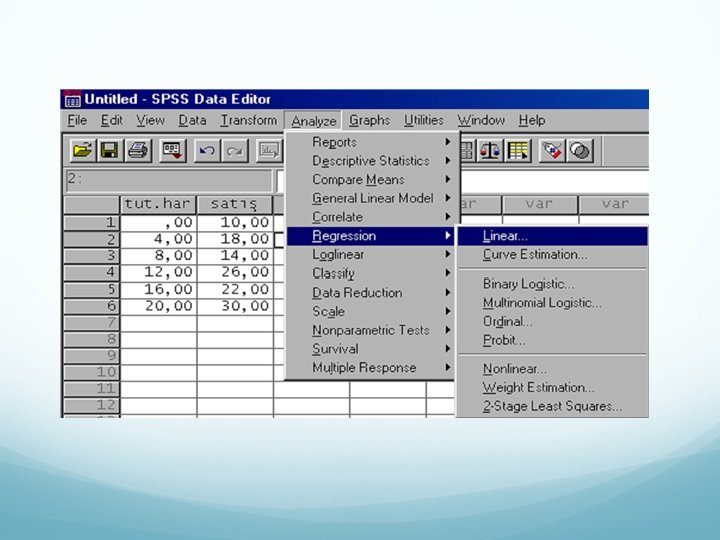The image size is (720, 540).
Task: Open the Utilities menu
Action: click(x=423, y=120)
